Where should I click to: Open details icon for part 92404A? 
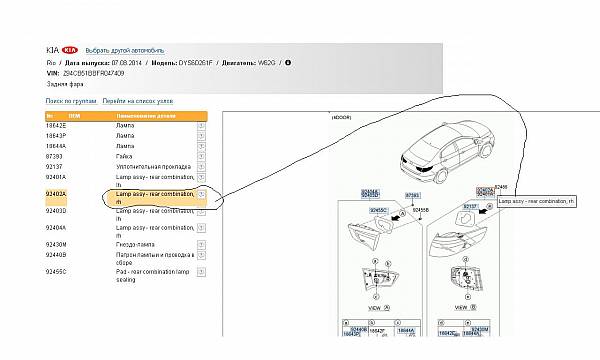point(201,228)
